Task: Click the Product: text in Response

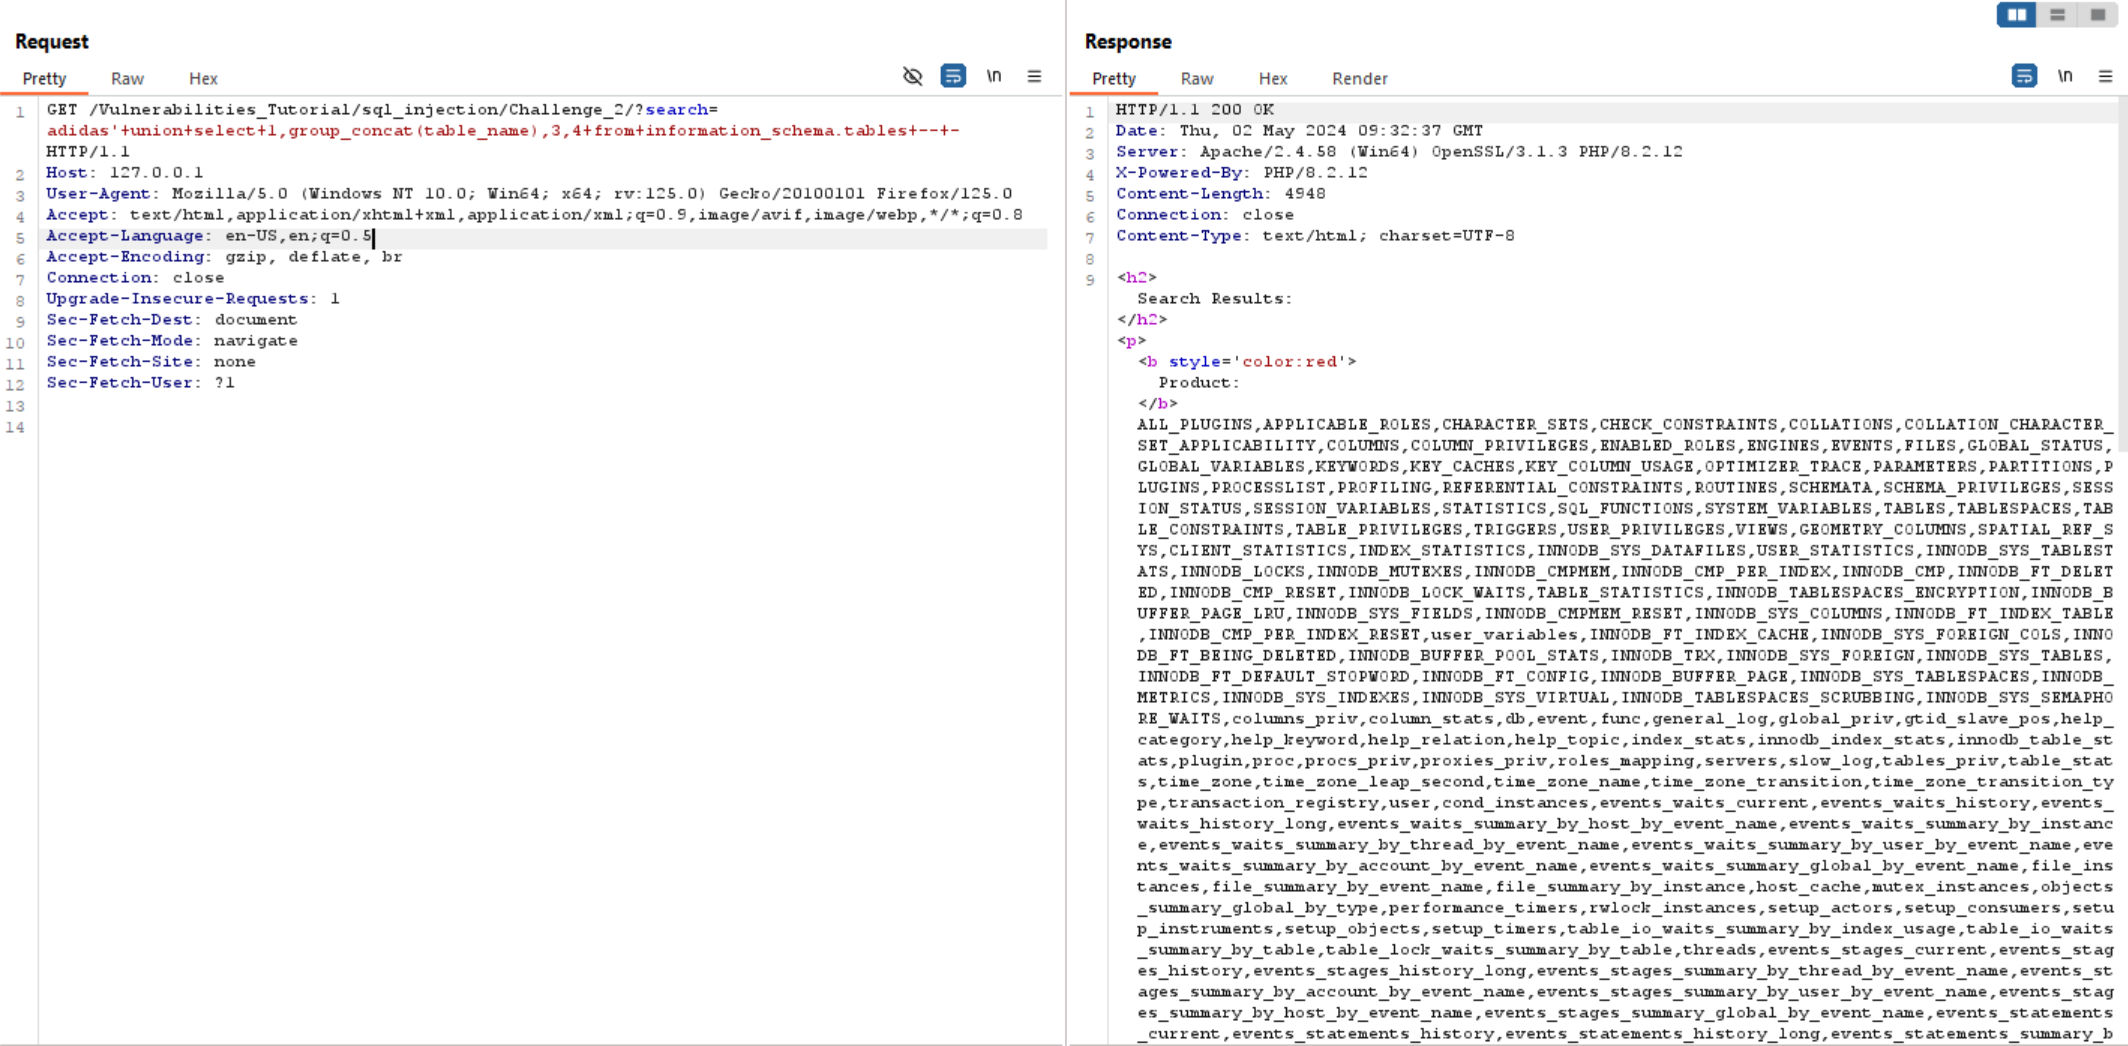Action: point(1199,383)
